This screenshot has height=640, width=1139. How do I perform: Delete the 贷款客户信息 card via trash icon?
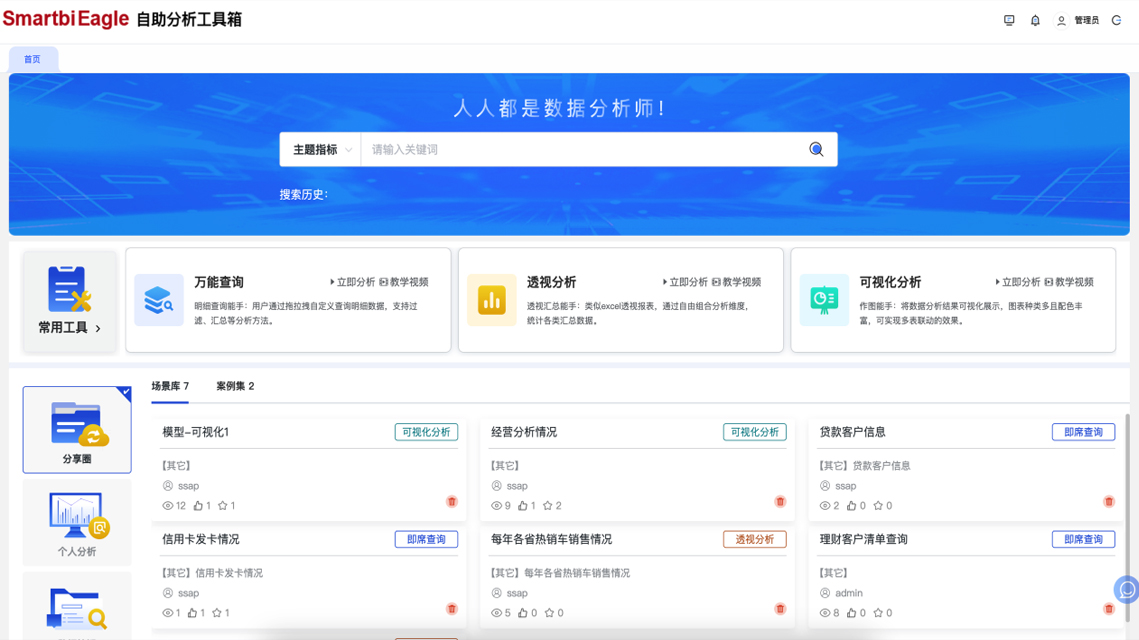[x=1108, y=500]
